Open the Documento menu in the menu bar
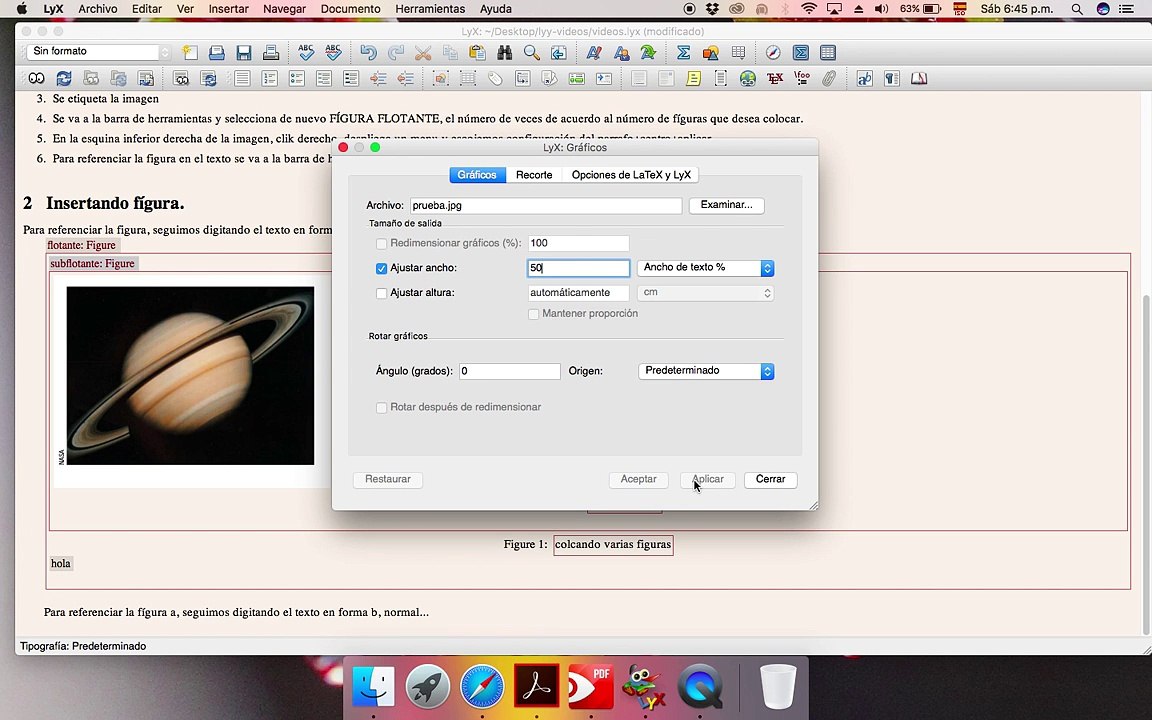 [x=350, y=9]
